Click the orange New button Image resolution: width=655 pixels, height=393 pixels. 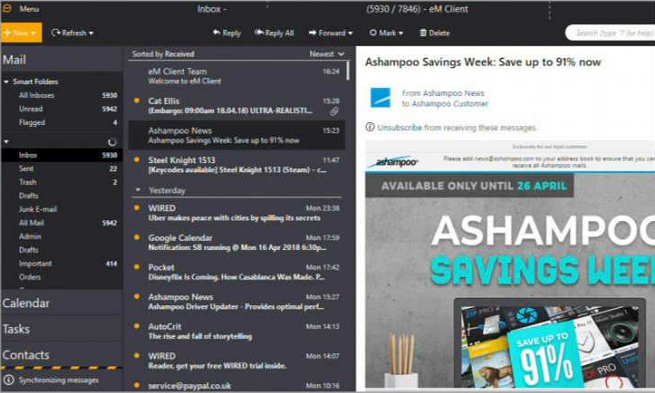click(x=21, y=33)
